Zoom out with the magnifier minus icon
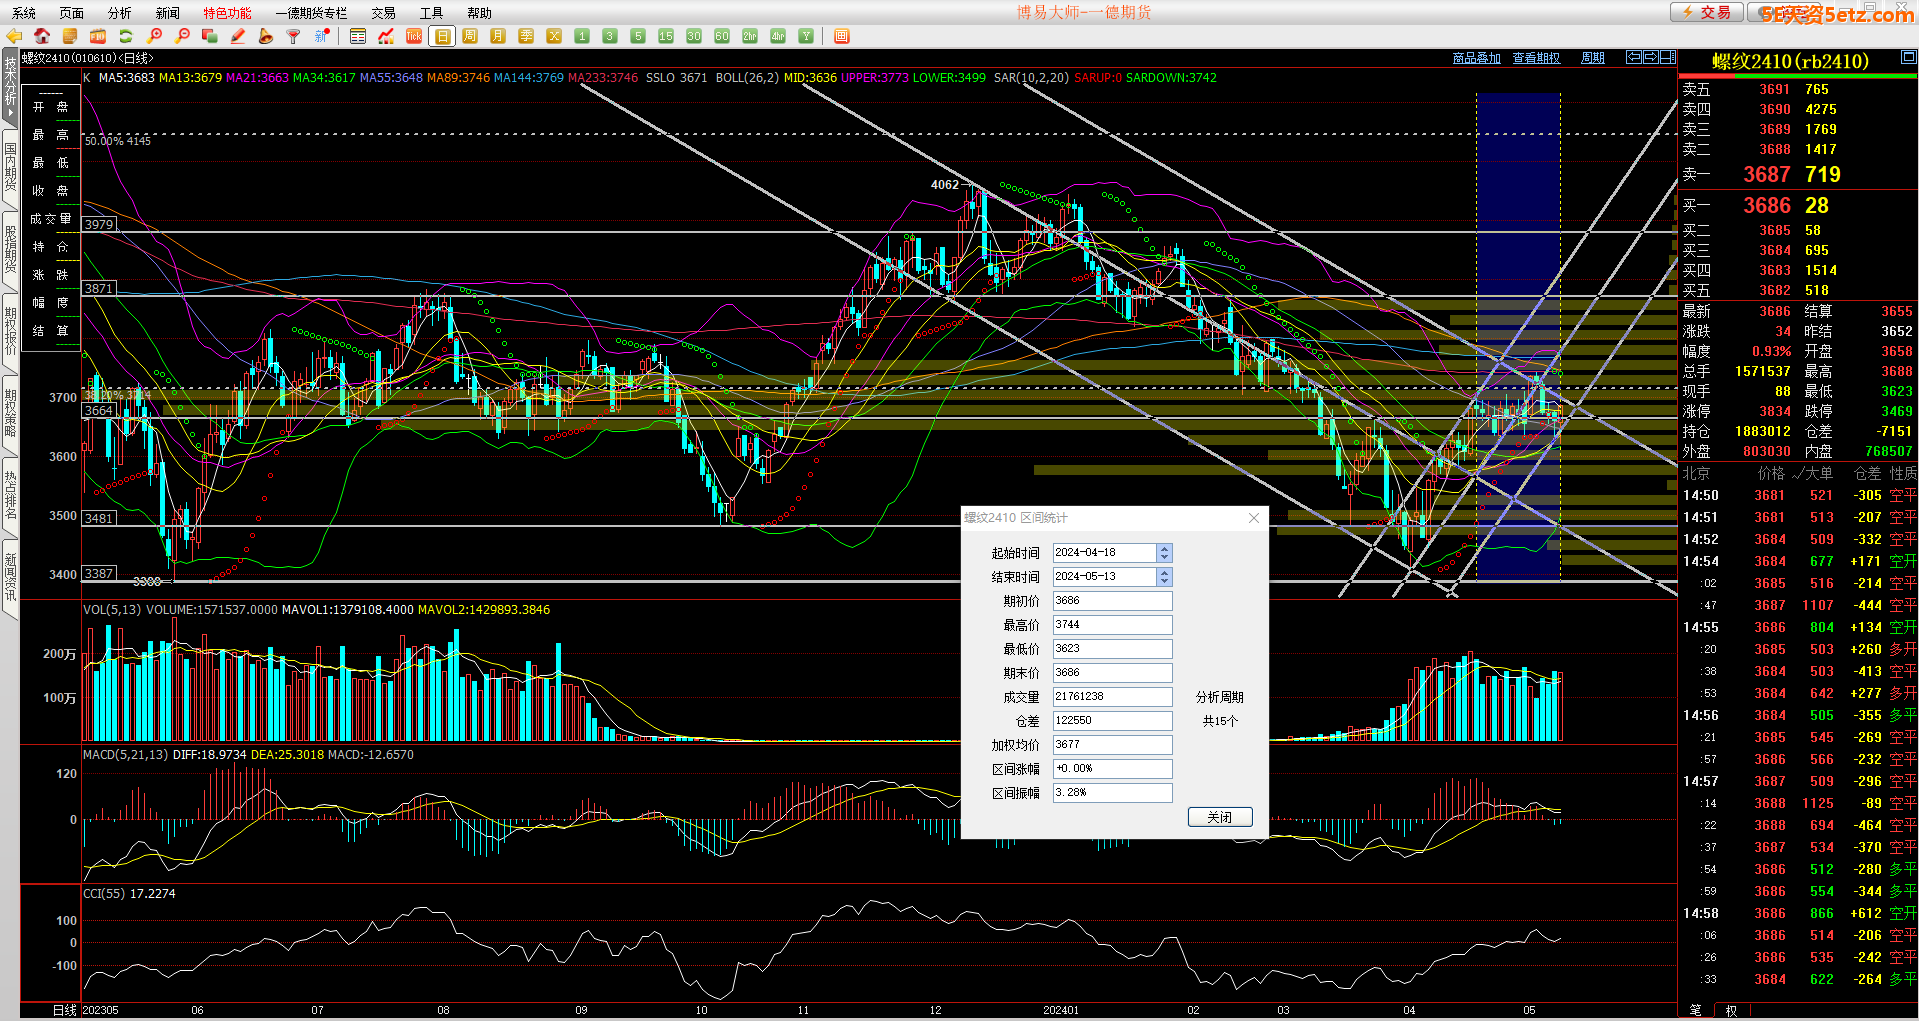 coord(182,36)
